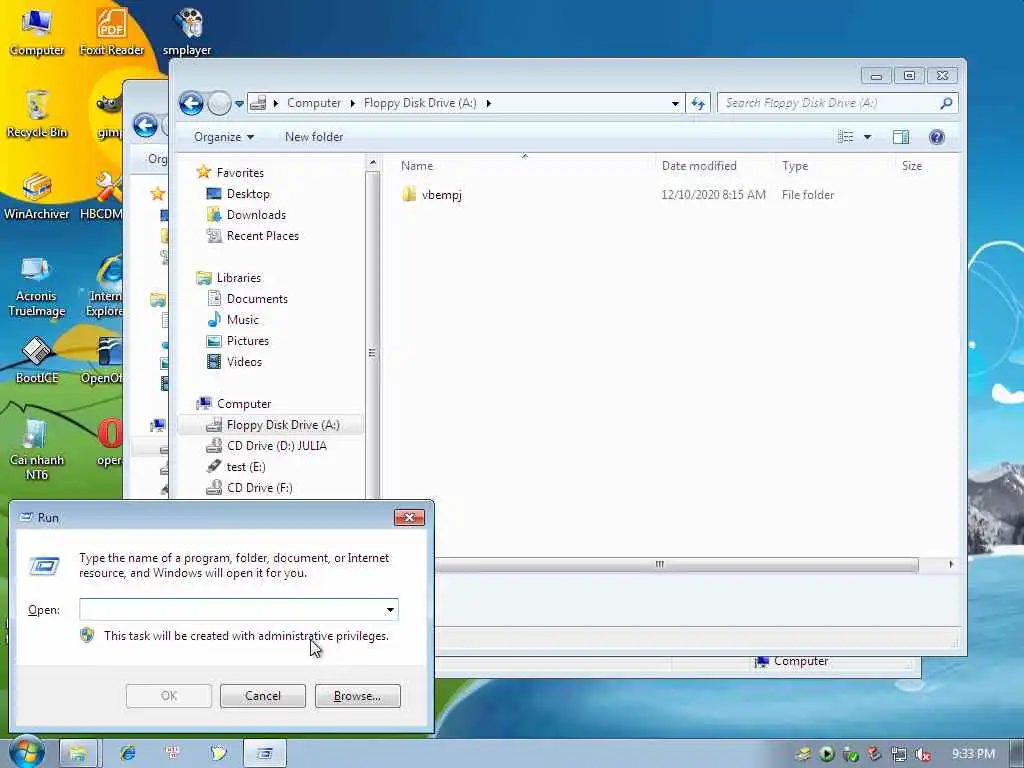This screenshot has height=768, width=1024.
Task: Open WinArchiver desktop shortcut
Action: click(37, 196)
